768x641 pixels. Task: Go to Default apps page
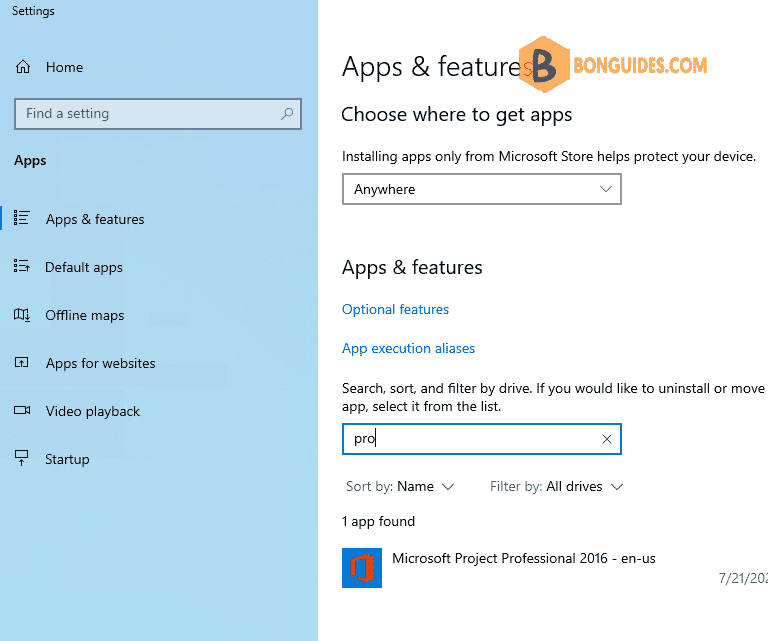[x=84, y=267]
